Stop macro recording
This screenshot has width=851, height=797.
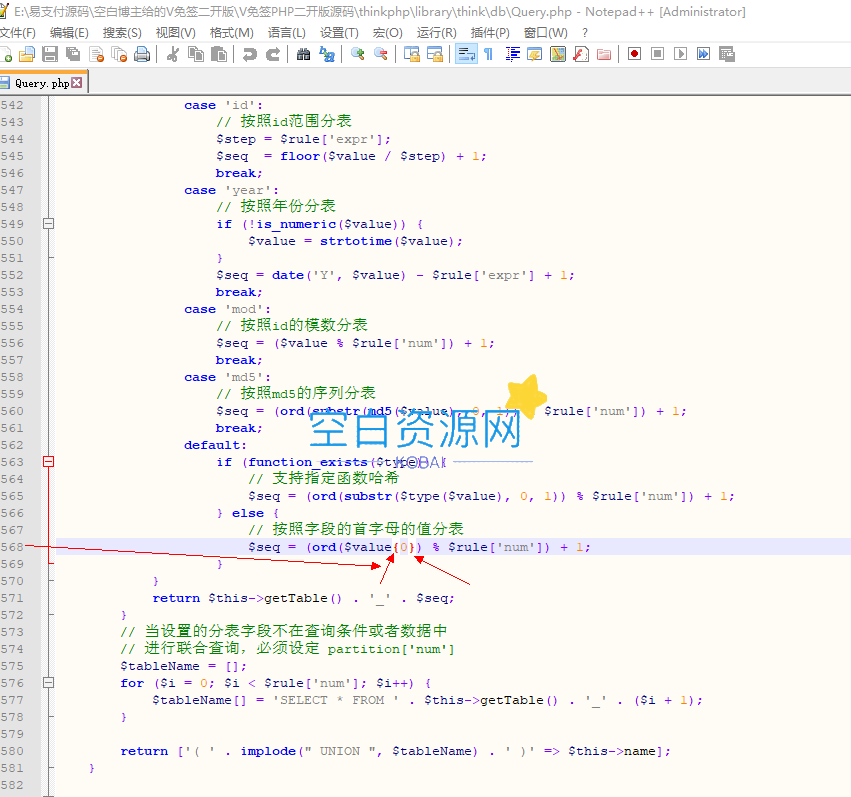(x=657, y=54)
